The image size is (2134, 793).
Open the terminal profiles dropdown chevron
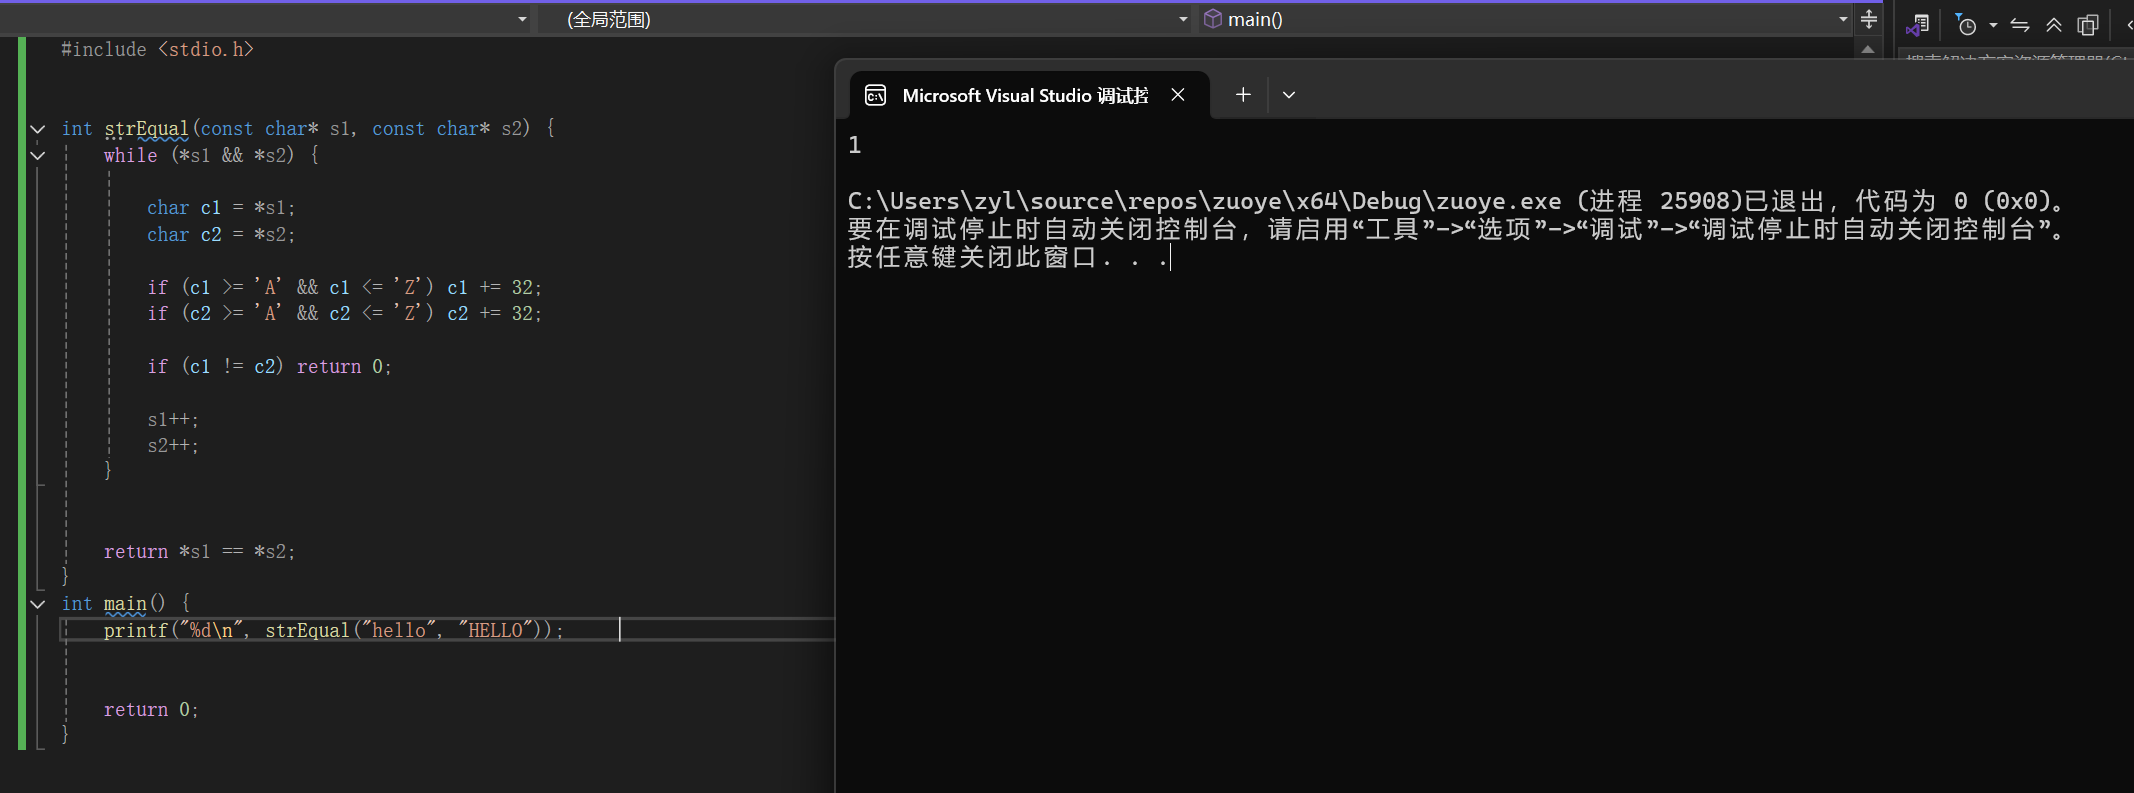(1289, 95)
